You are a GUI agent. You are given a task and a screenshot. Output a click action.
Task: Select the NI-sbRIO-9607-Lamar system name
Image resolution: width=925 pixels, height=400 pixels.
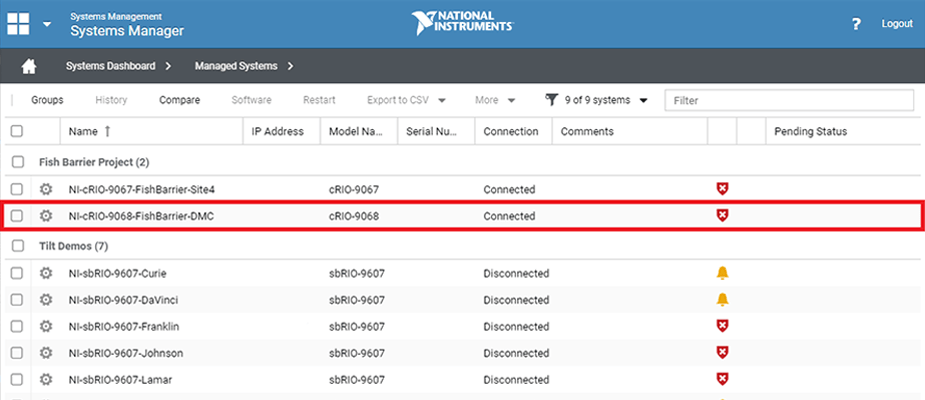tap(120, 380)
